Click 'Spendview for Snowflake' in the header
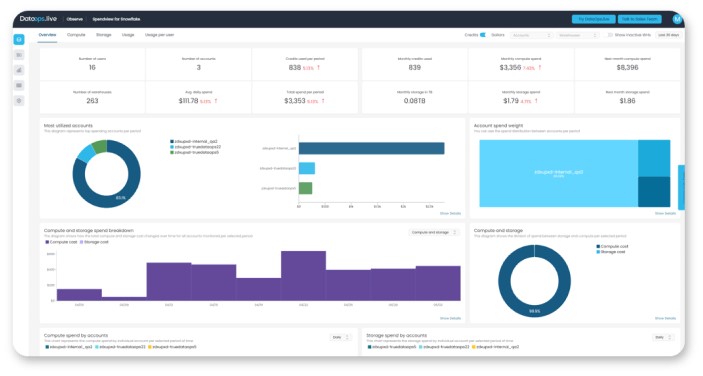Viewport: 703px width, 376px height. point(116,19)
